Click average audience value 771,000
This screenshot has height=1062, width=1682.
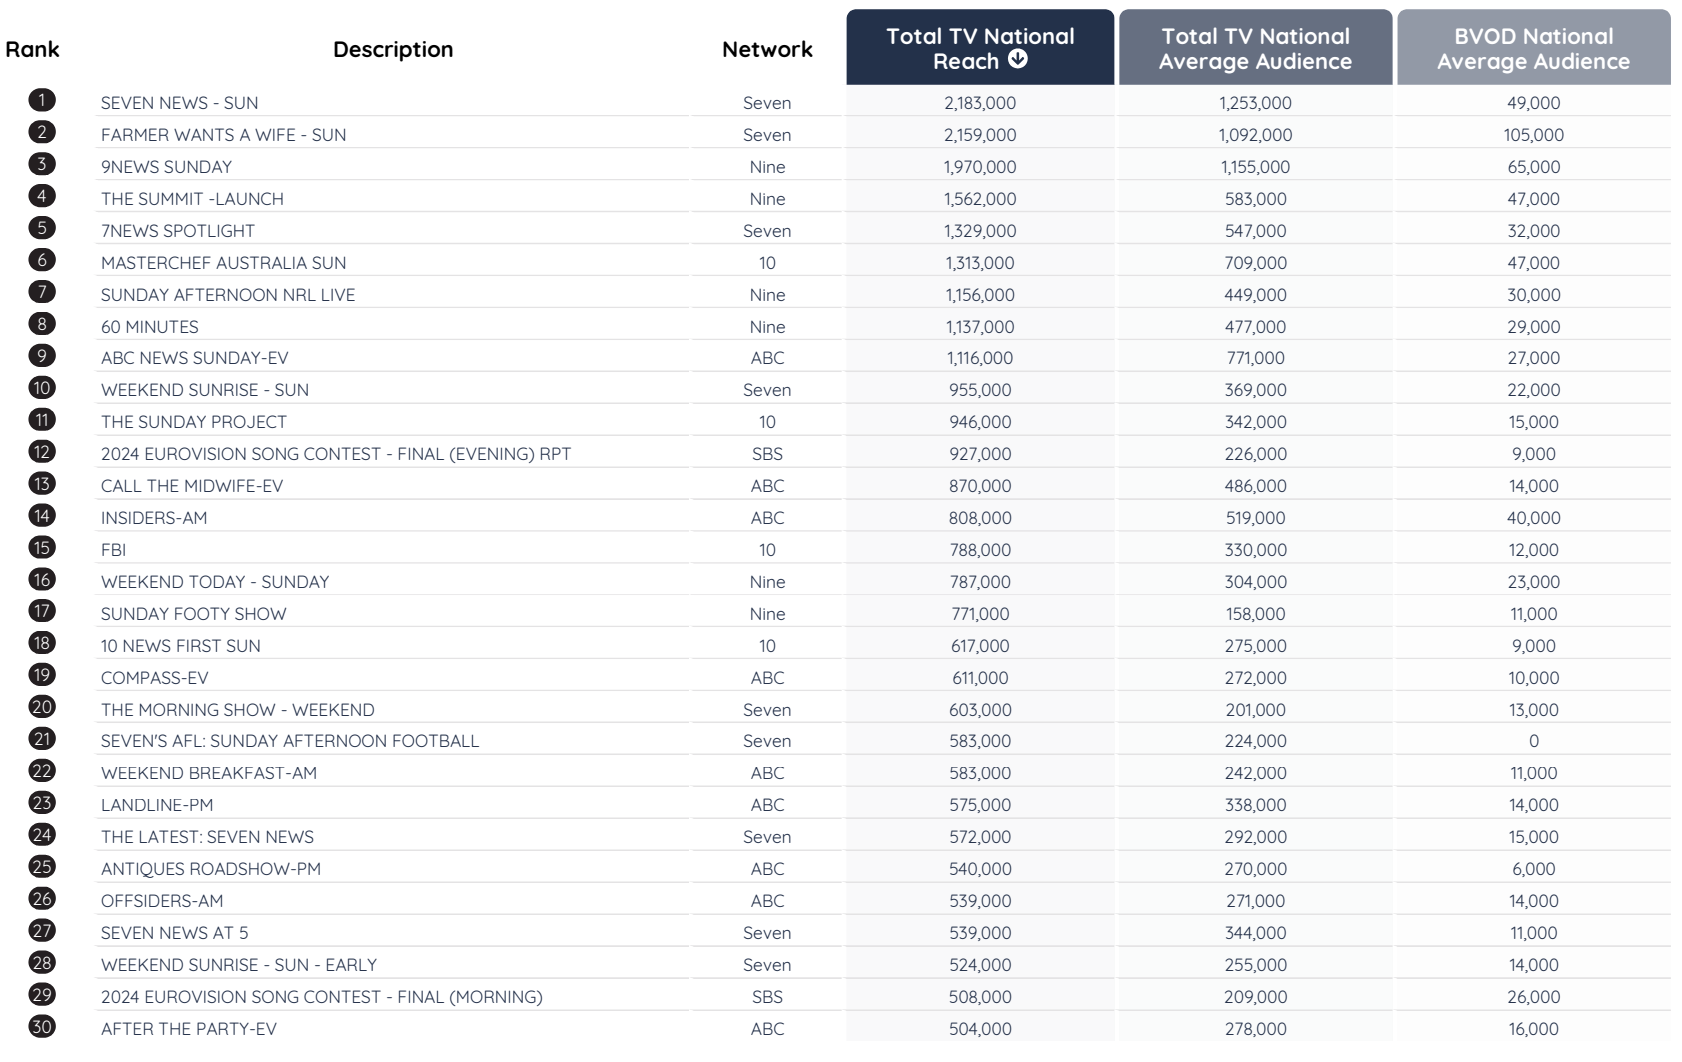[x=1255, y=358]
